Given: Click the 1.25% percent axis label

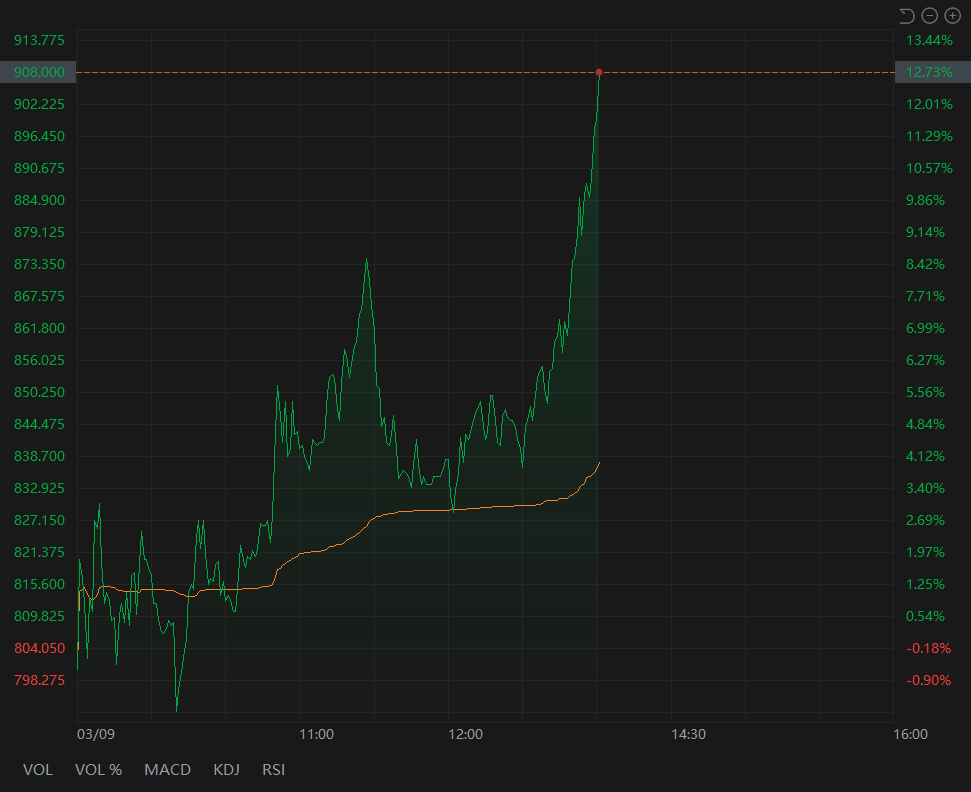Looking at the screenshot, I should coord(925,585).
